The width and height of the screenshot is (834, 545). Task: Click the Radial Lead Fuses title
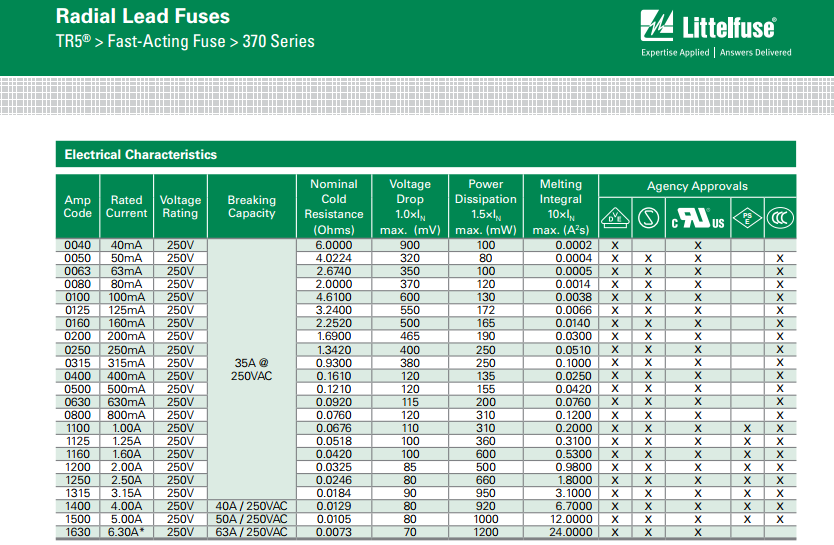pos(143,17)
